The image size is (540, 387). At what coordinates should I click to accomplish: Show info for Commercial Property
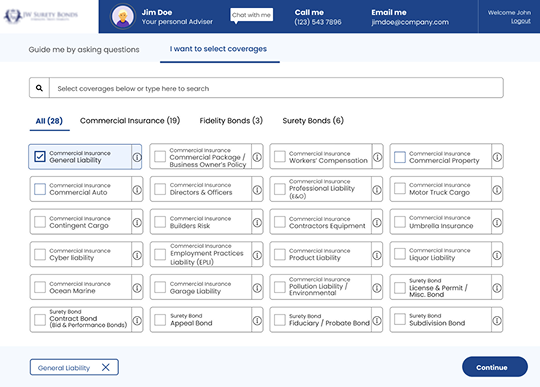click(x=497, y=157)
